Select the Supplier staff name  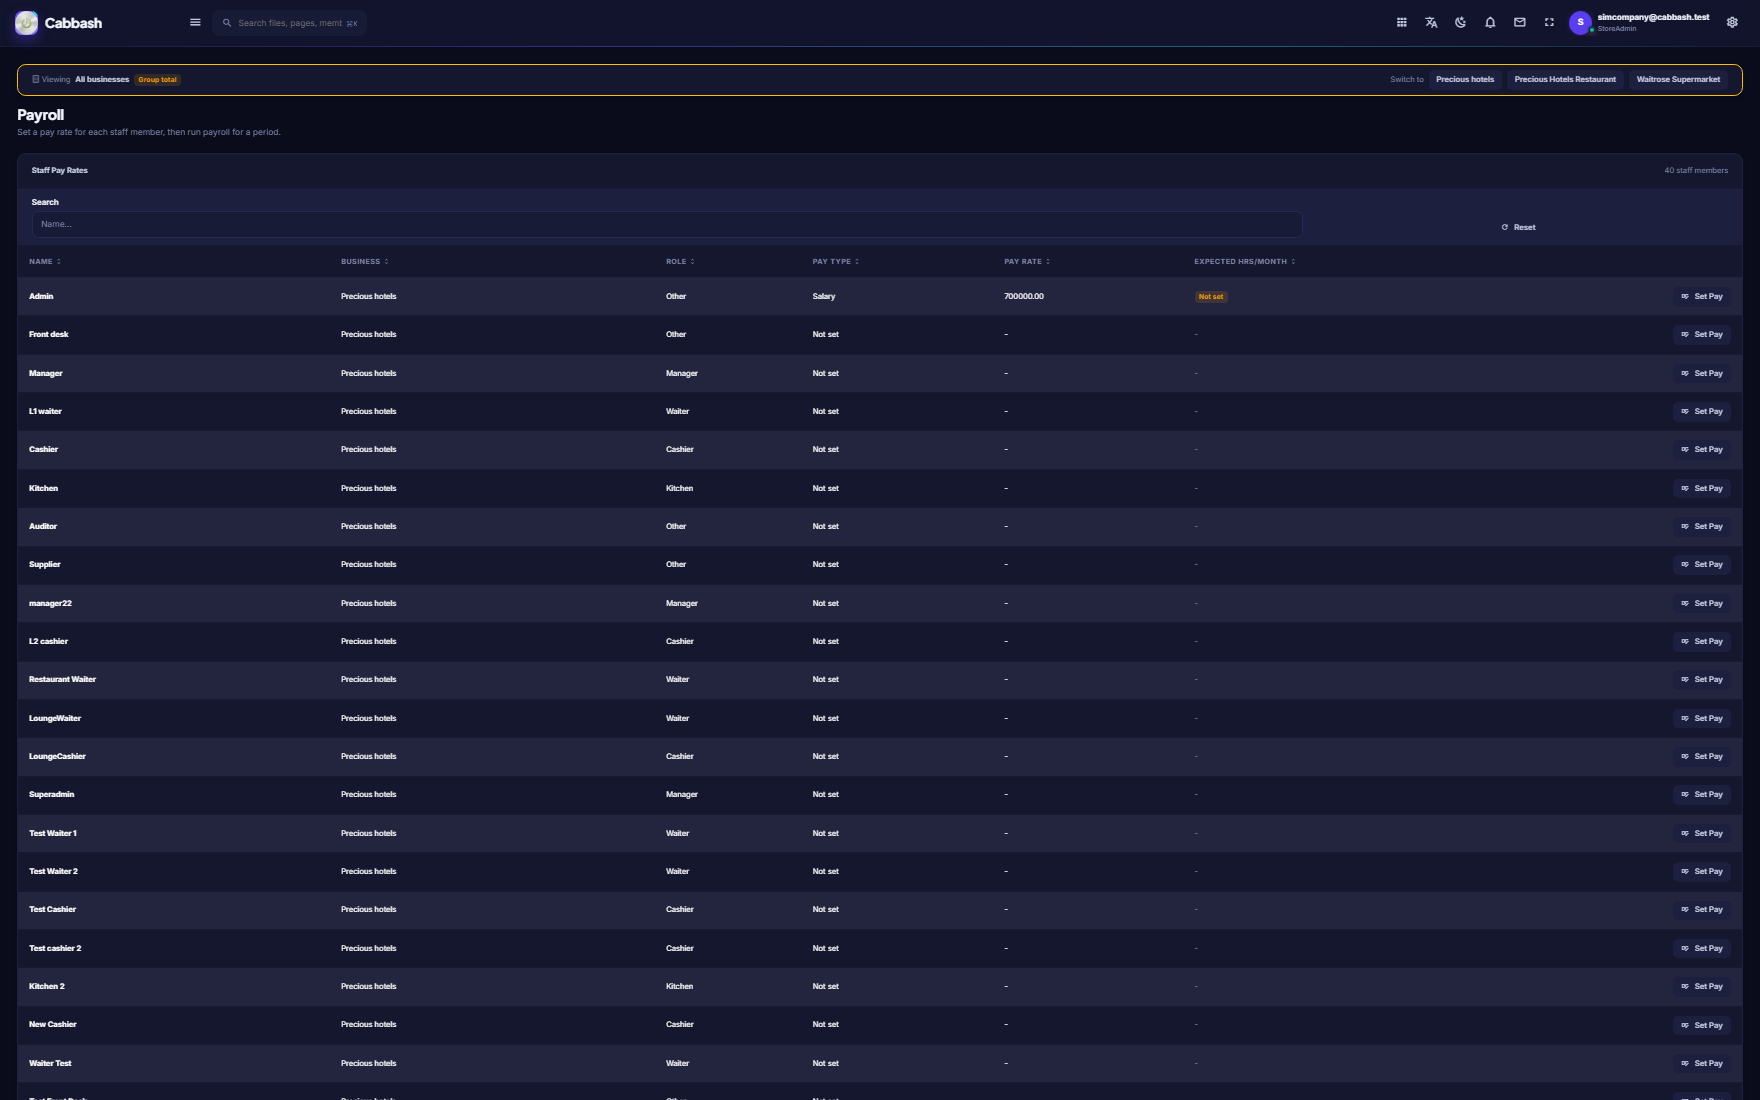(45, 565)
